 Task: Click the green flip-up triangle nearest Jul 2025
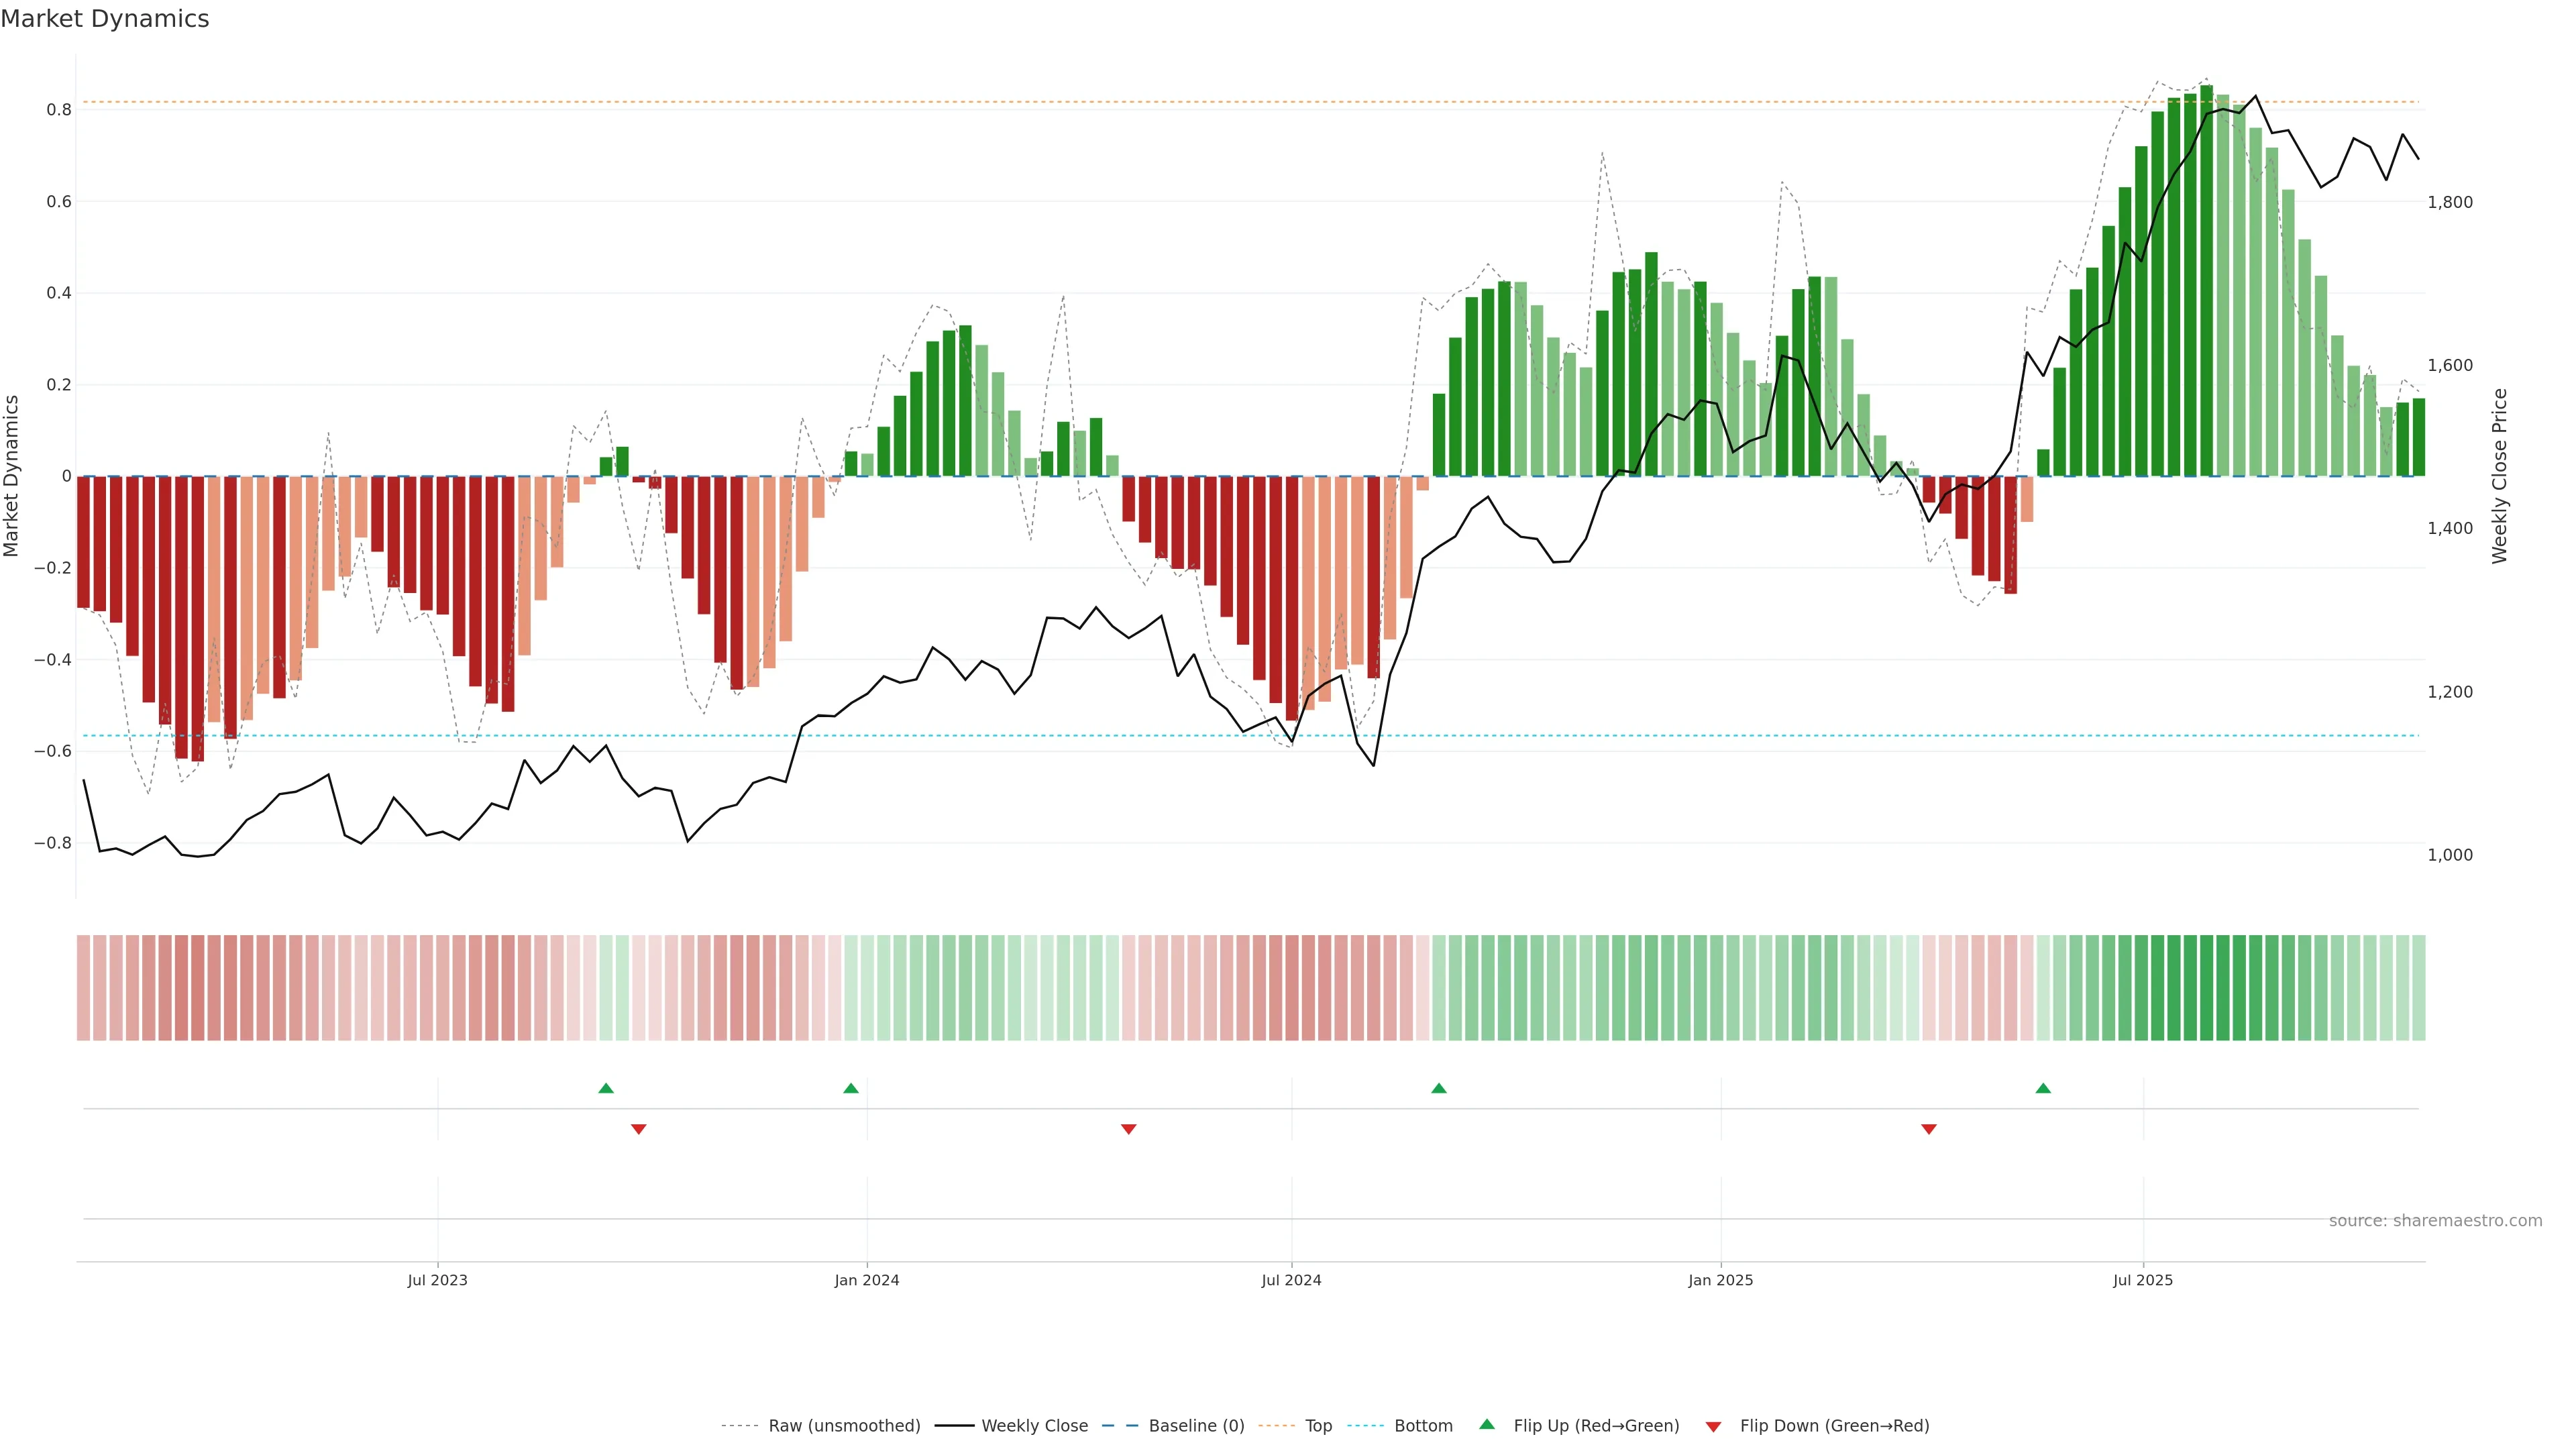coord(2043,1088)
